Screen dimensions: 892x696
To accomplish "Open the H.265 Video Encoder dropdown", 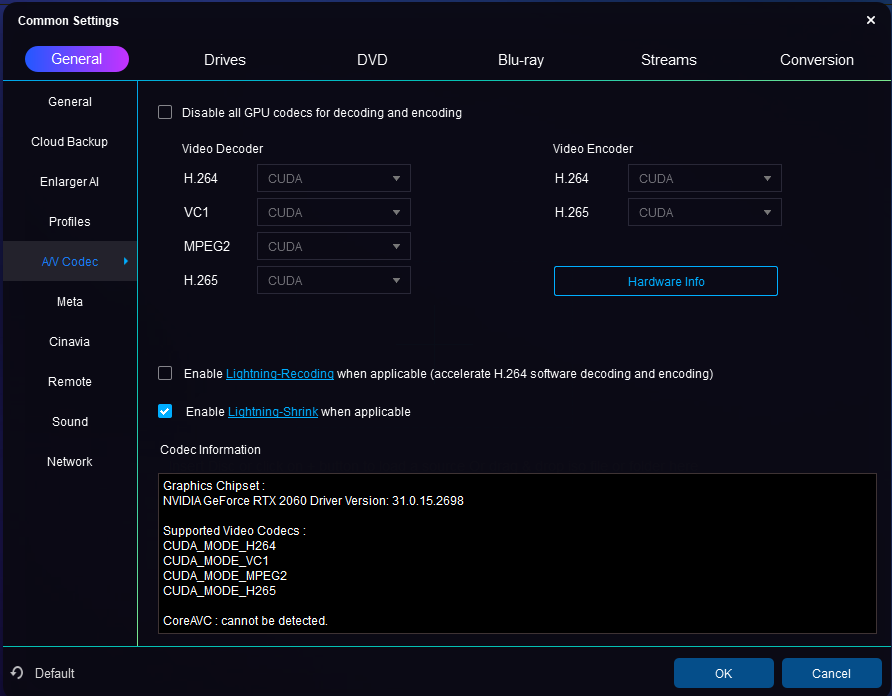I will [705, 212].
